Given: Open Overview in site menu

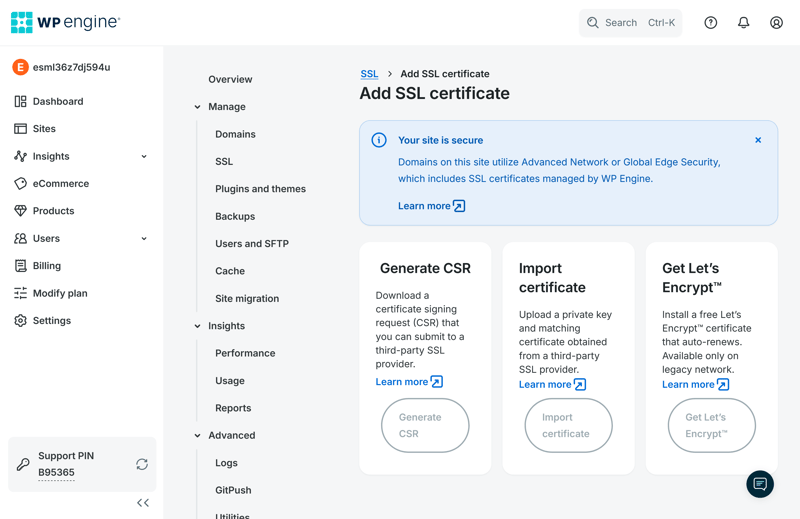Looking at the screenshot, I should [x=230, y=79].
